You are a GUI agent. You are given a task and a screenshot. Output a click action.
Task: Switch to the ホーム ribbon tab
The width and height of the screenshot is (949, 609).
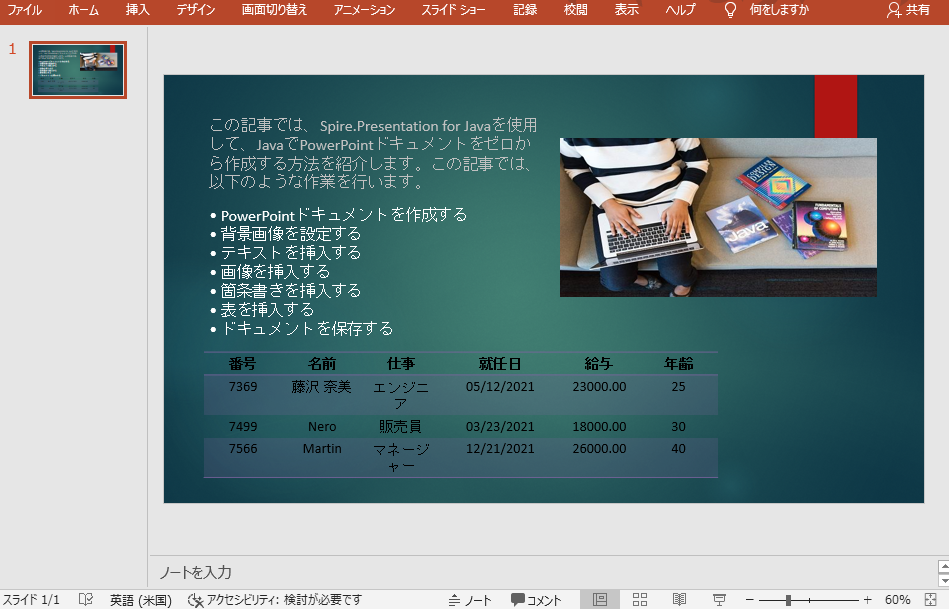tap(83, 10)
